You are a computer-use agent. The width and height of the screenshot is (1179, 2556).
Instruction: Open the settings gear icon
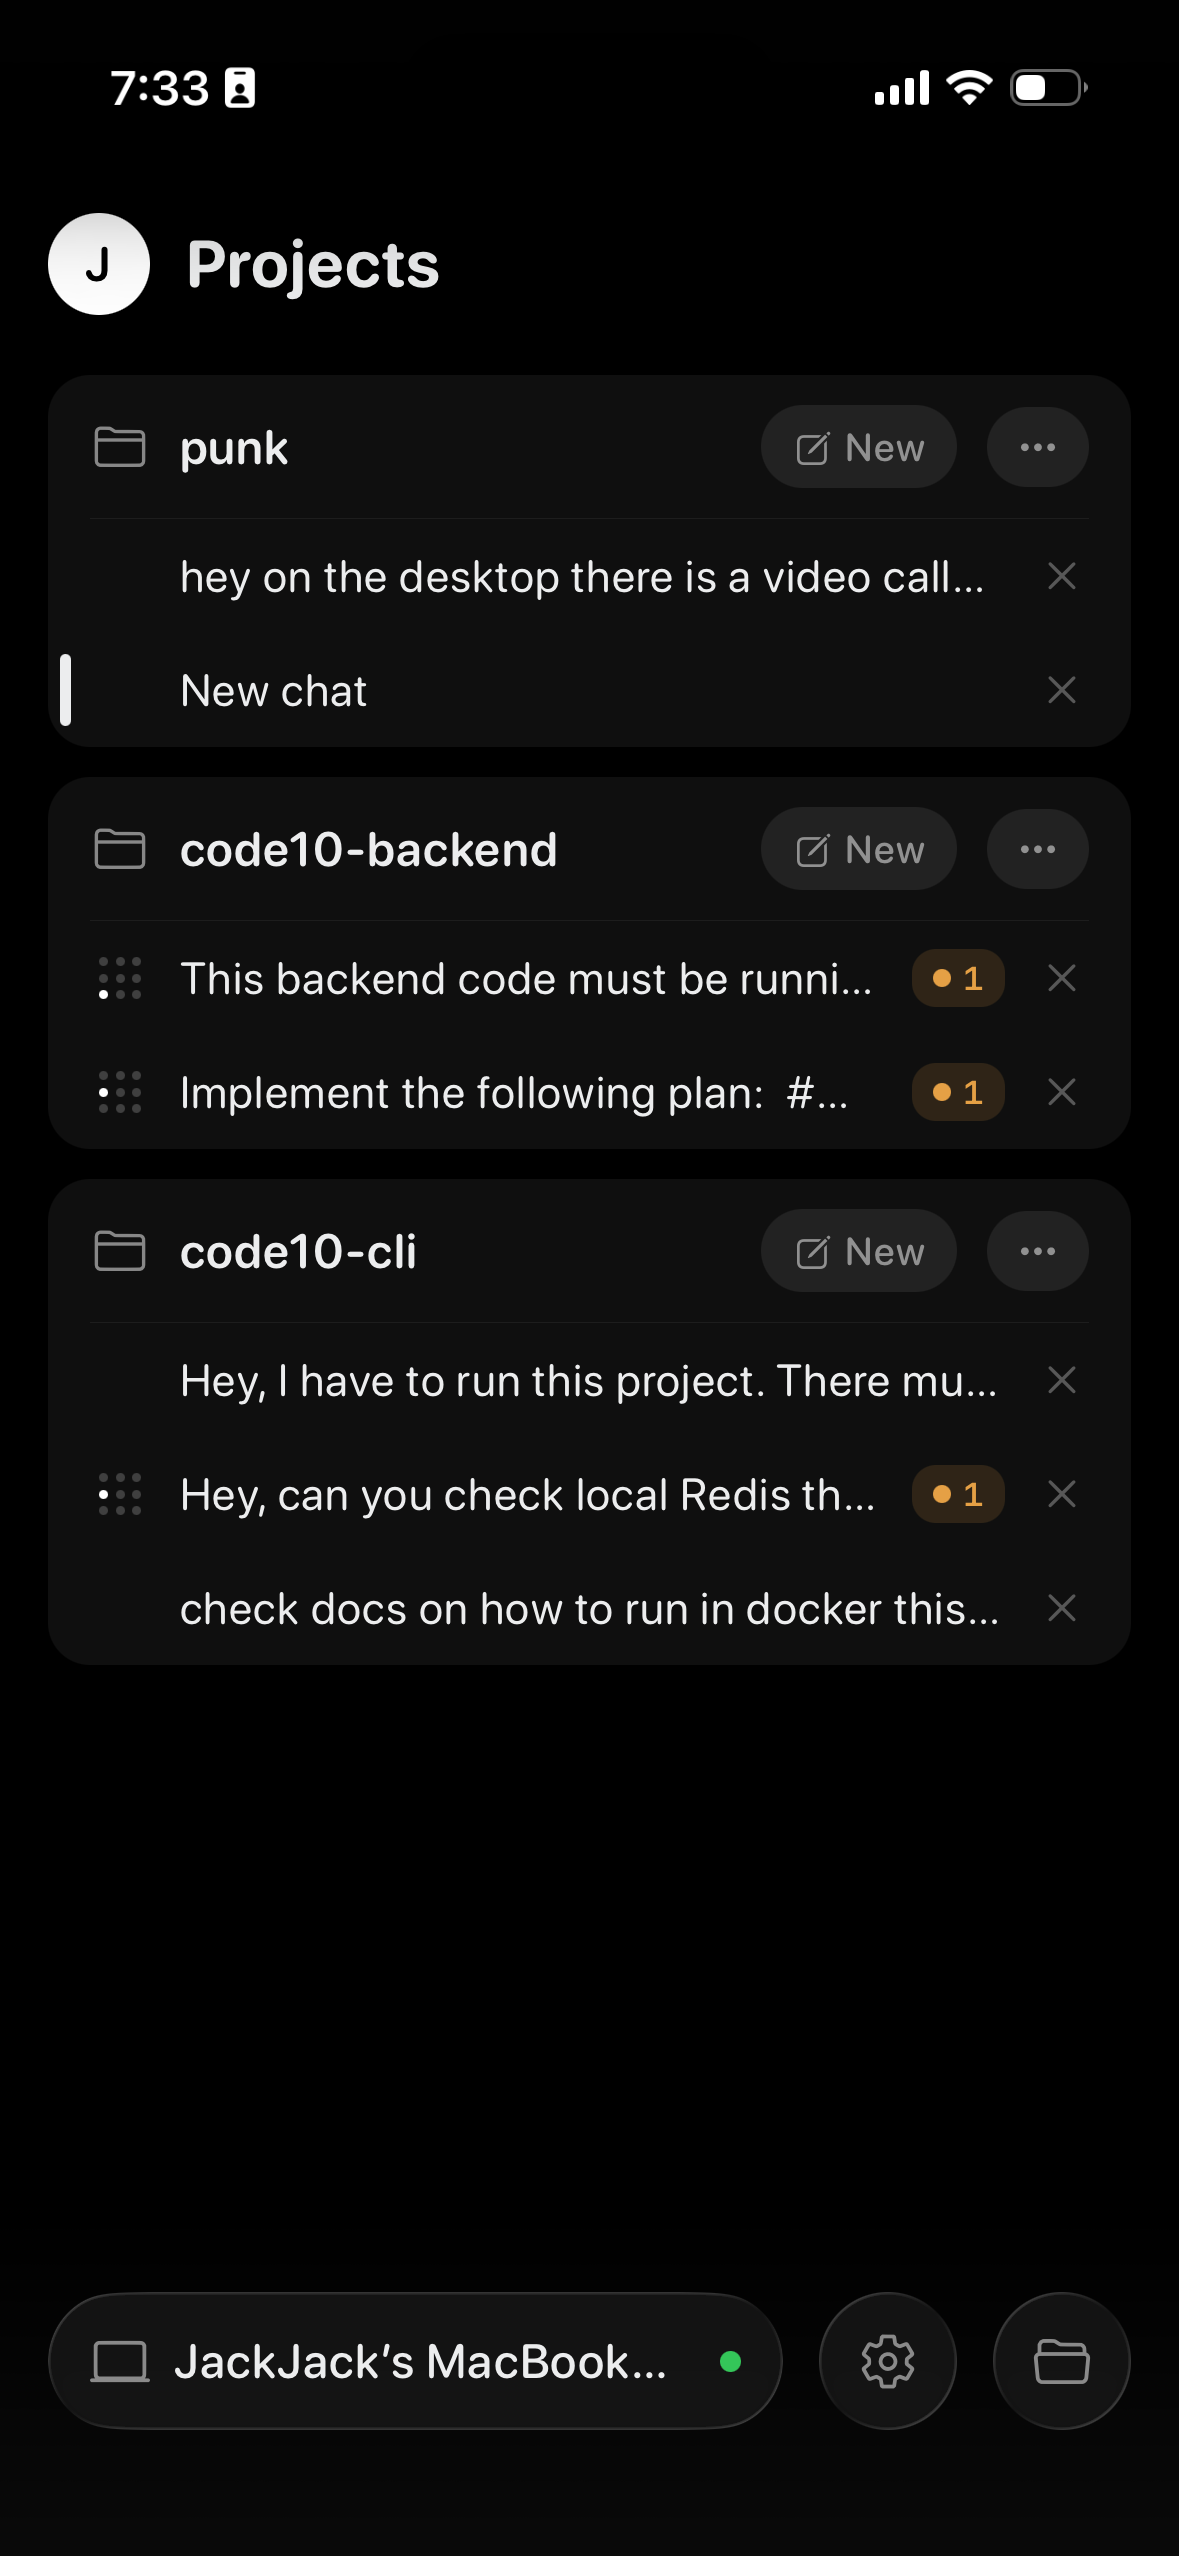point(887,2361)
